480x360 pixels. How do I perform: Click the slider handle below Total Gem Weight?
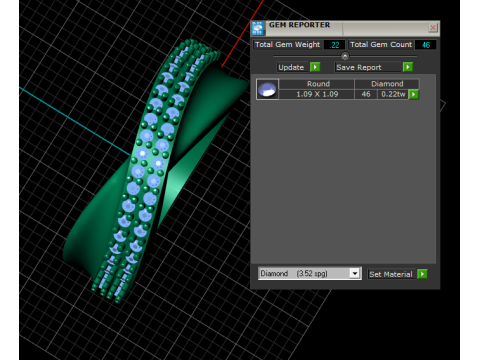[345, 56]
